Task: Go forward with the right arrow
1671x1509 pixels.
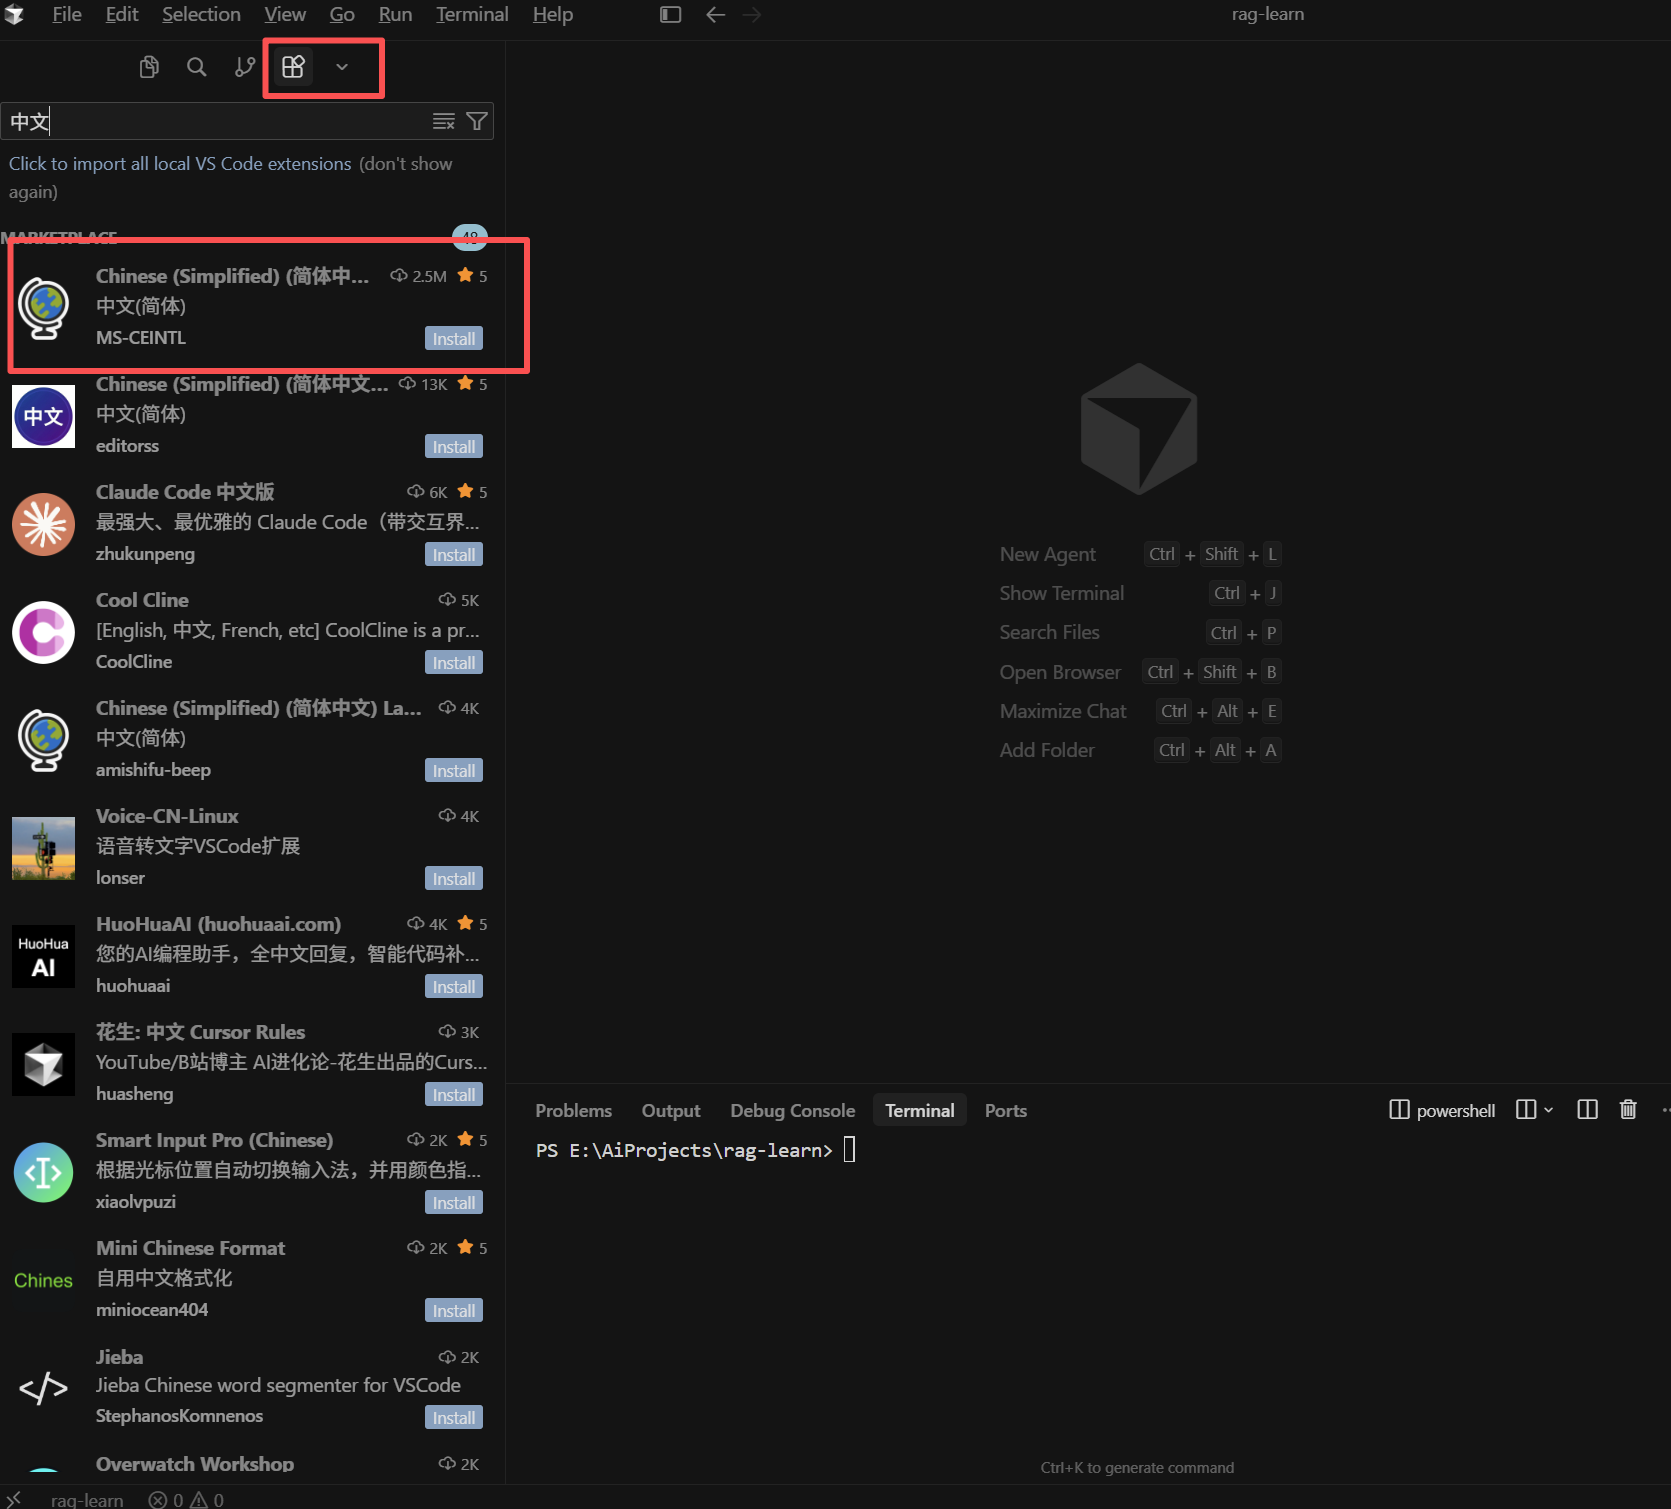Action: [752, 14]
